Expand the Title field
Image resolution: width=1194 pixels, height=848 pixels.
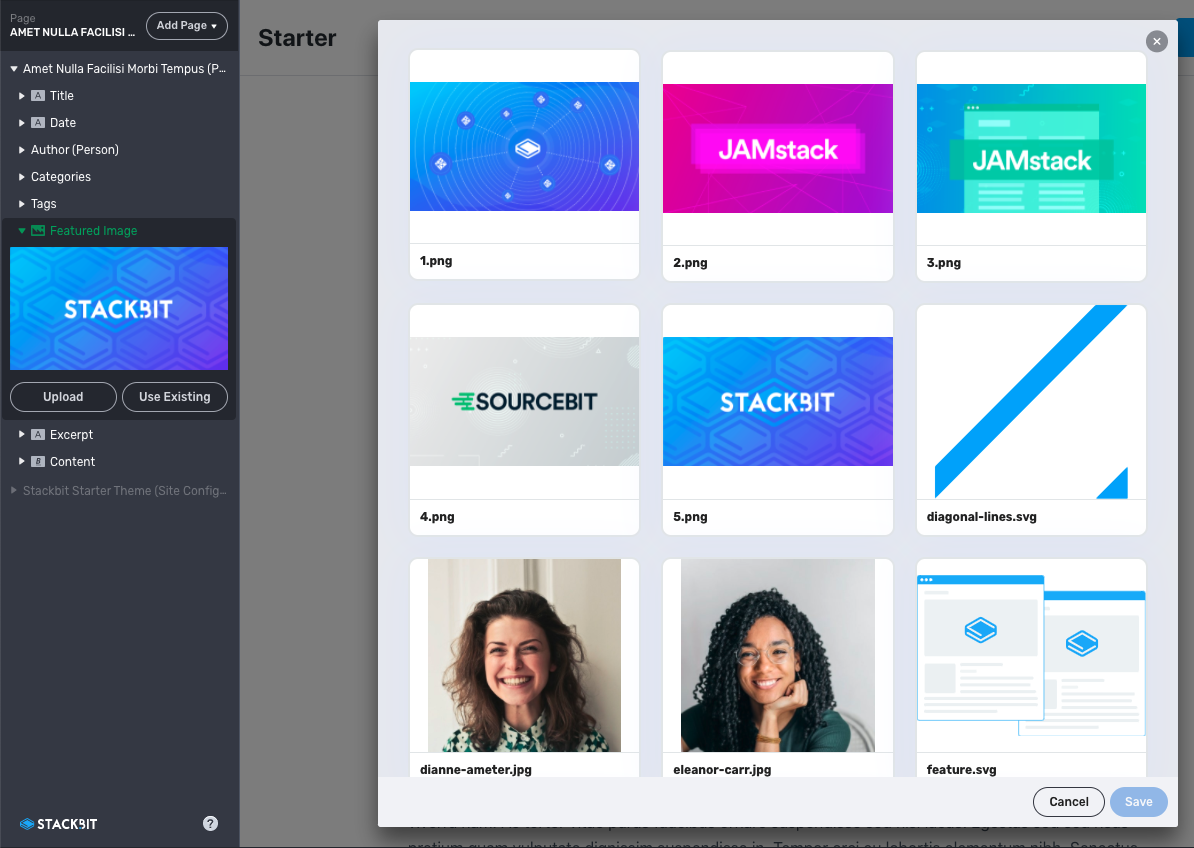pos(21,96)
